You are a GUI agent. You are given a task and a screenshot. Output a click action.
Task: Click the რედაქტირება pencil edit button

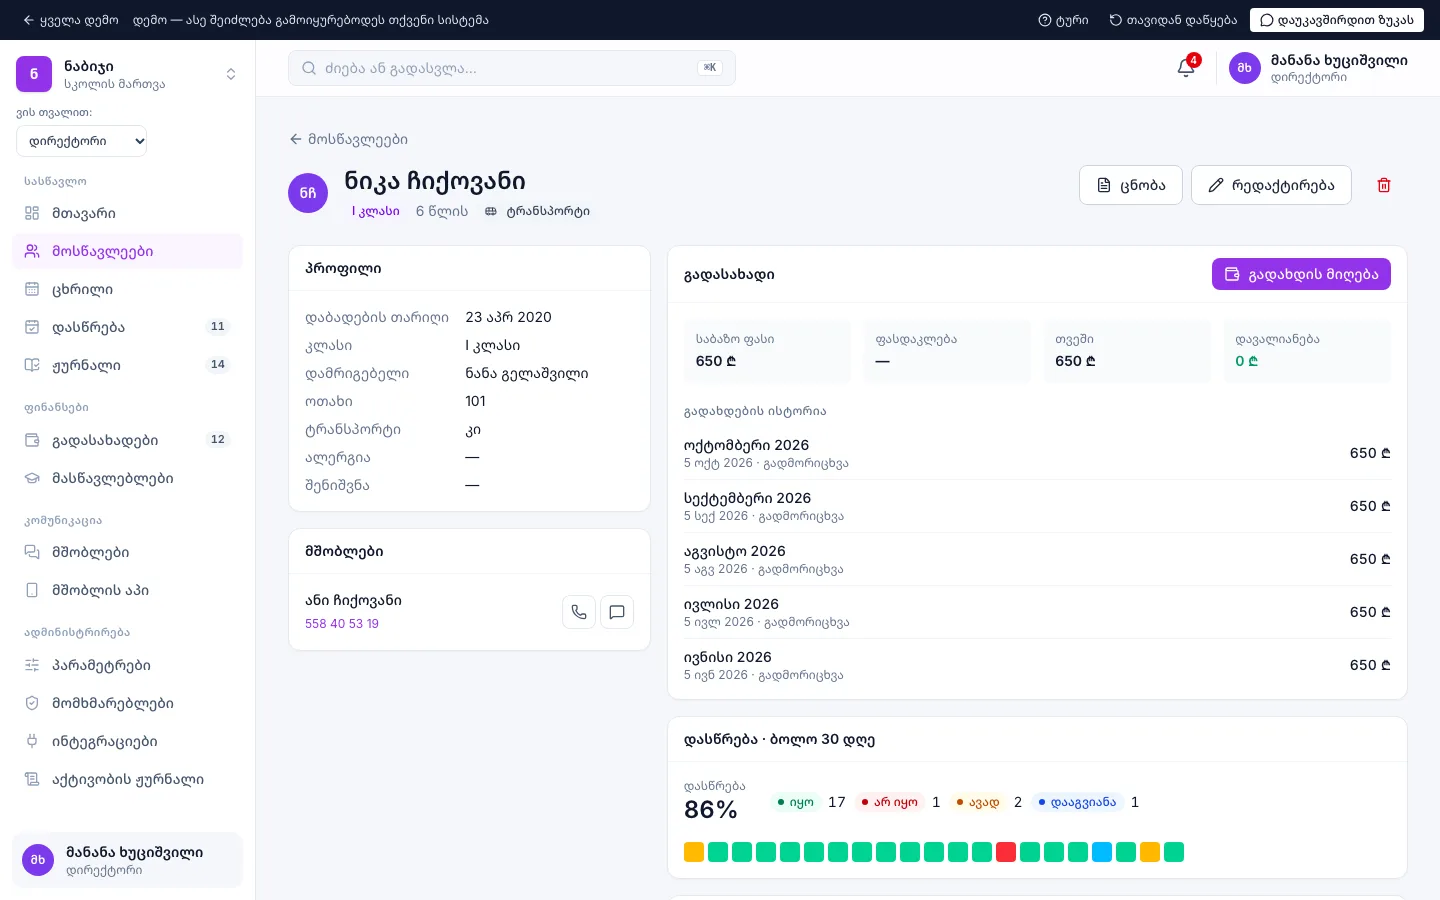[1271, 185]
